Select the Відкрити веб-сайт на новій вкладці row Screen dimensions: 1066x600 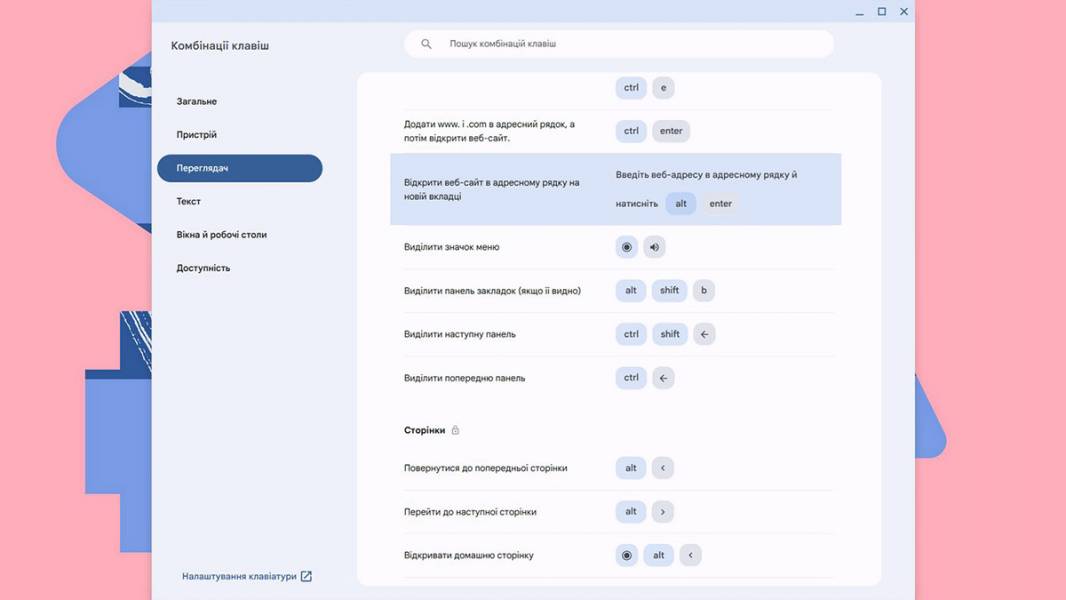pos(615,189)
